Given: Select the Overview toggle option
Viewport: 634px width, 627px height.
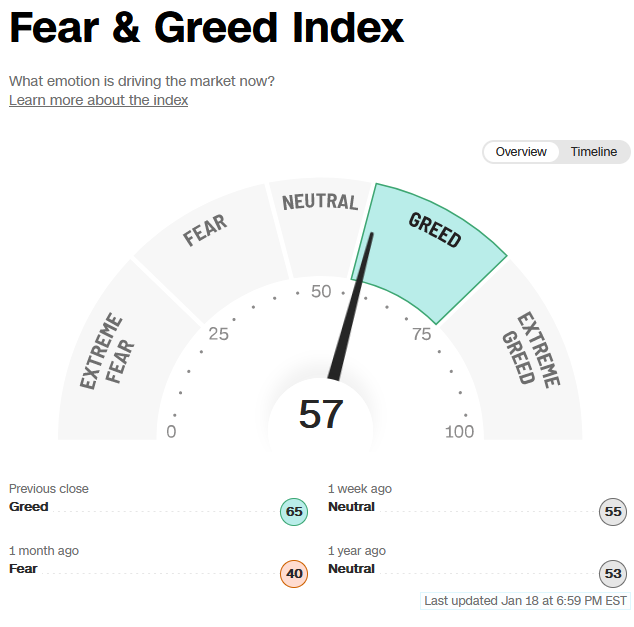Looking at the screenshot, I should (521, 152).
